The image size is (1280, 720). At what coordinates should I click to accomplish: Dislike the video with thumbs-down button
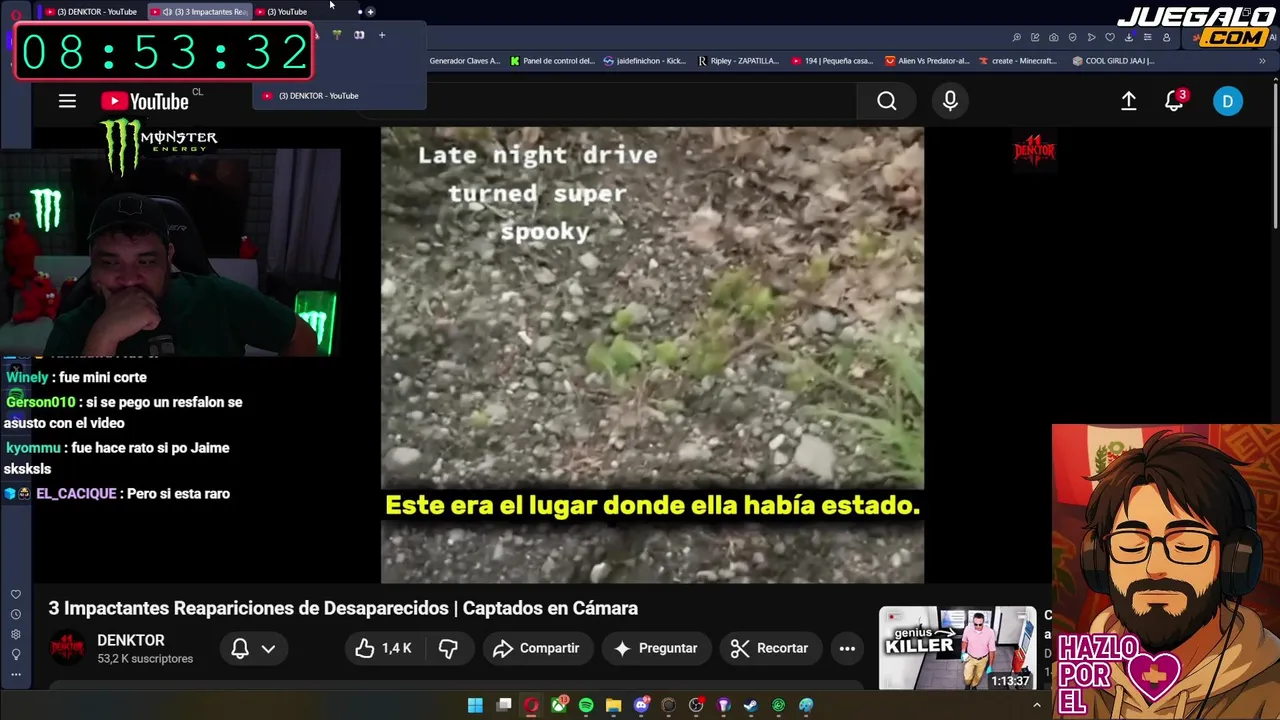(448, 648)
